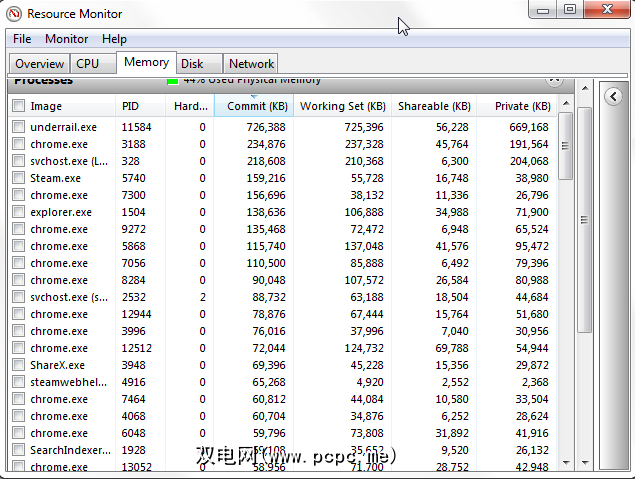Click the outer pane scrollbar thumb

click(x=584, y=220)
